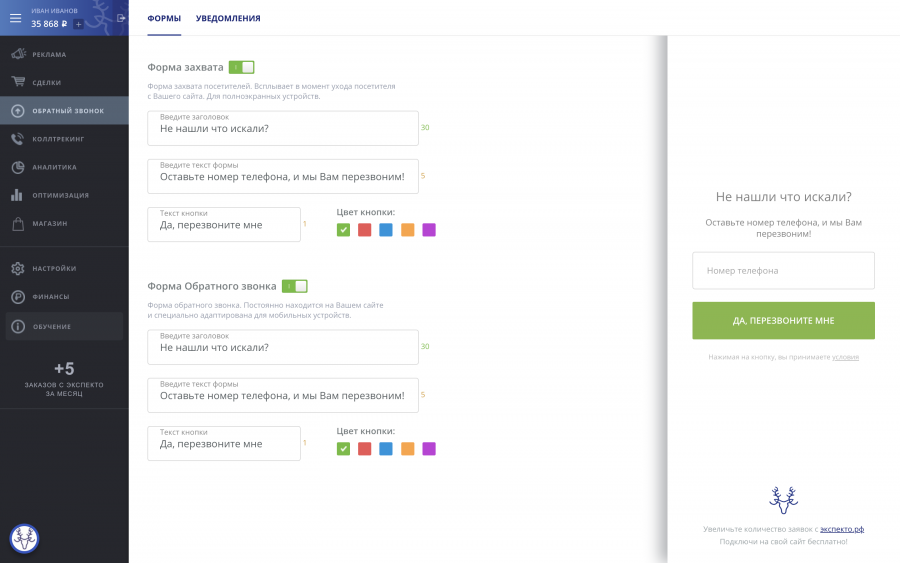Screen dimensions: 900x563
Task: Open Оптимизация via the bar chart icon
Action: pyautogui.click(x=17, y=195)
